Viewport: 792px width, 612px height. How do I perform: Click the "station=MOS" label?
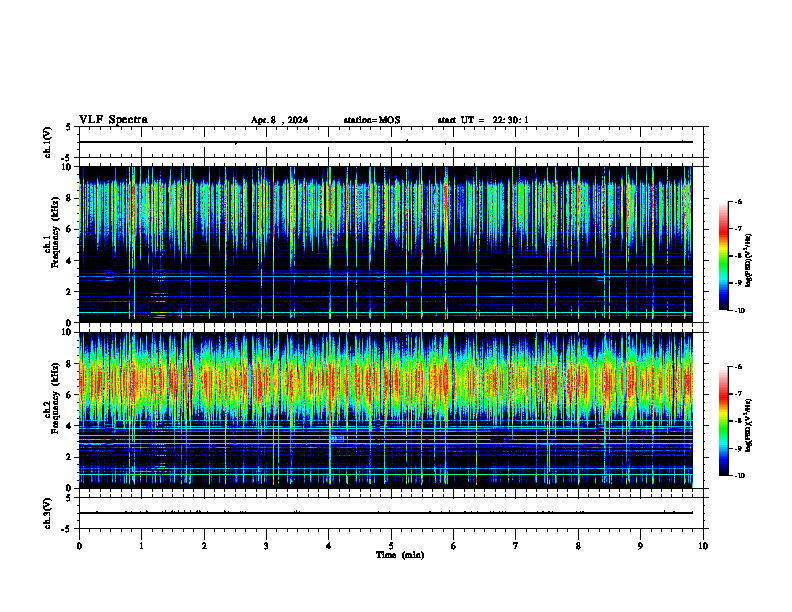(x=372, y=120)
